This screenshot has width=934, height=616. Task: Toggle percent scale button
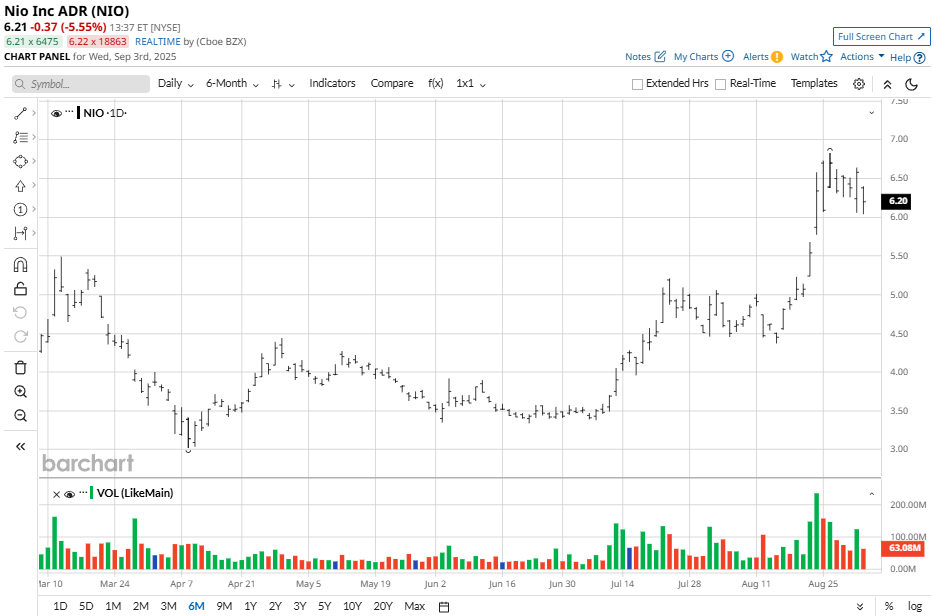(x=889, y=606)
